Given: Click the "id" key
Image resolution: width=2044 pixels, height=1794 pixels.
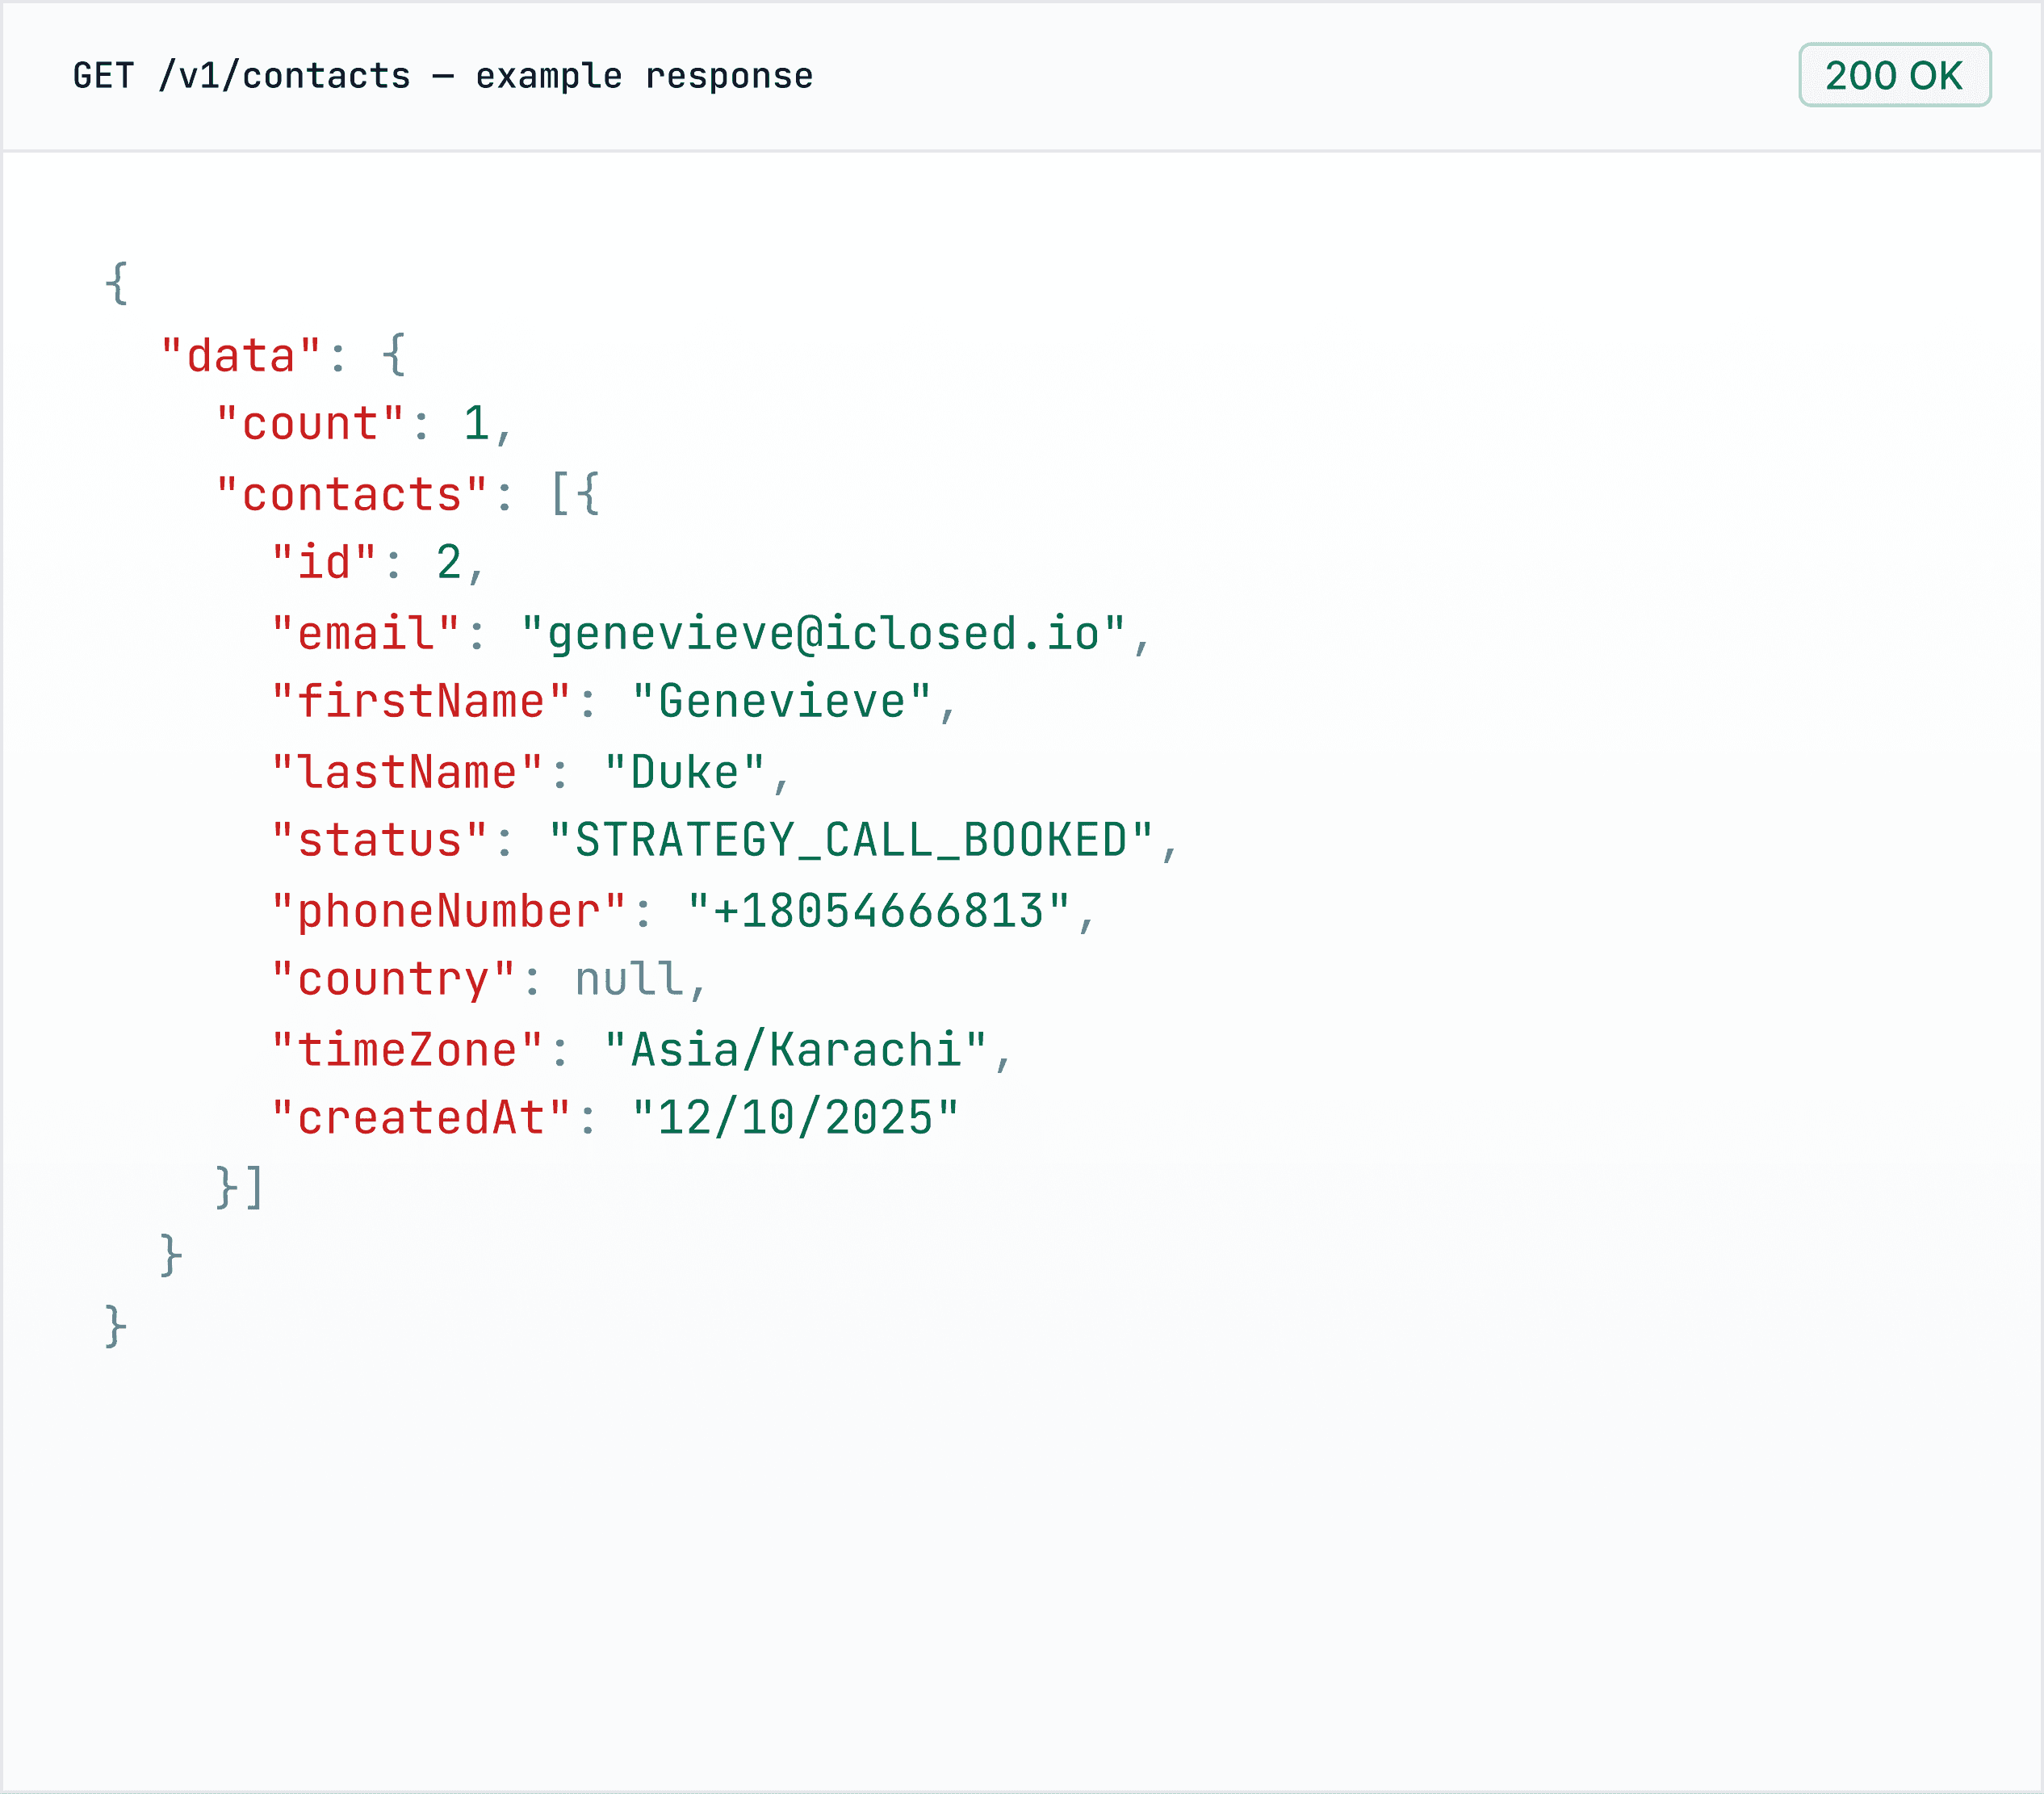Looking at the screenshot, I should [x=324, y=563].
